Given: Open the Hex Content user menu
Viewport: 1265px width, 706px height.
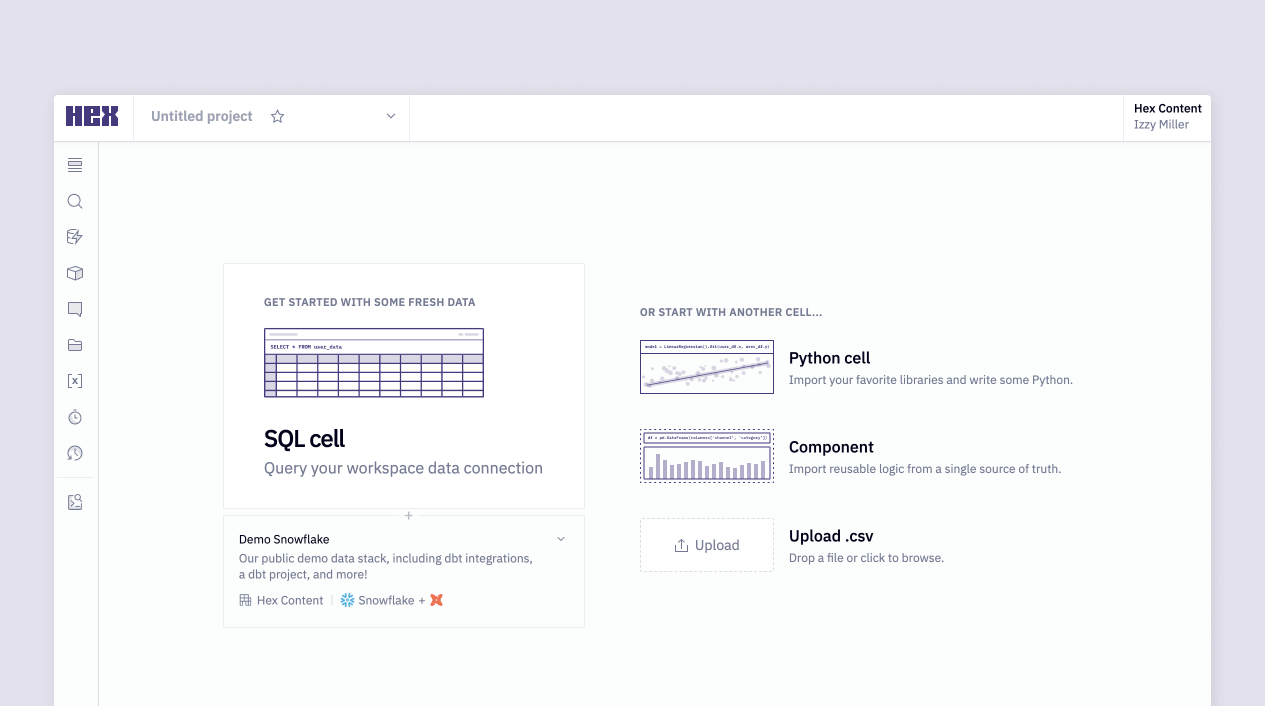Looking at the screenshot, I should 1167,117.
